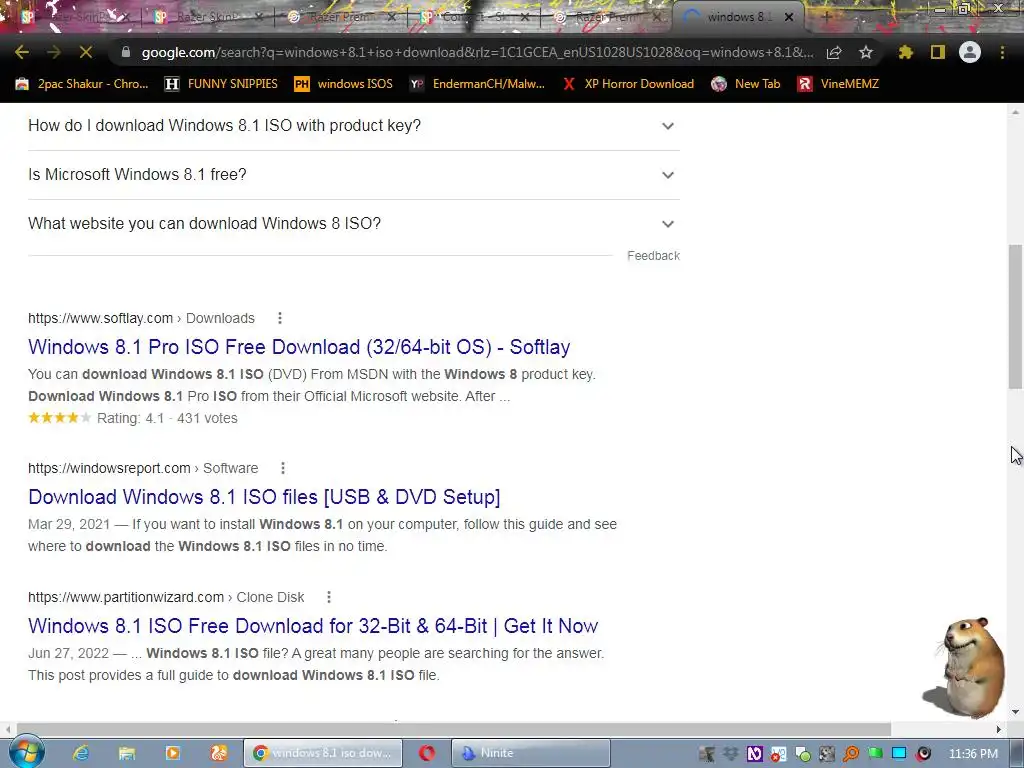This screenshot has height=768, width=1024.
Task: Open the "FUNNY SNIPPIES" bookmark
Action: 222,84
